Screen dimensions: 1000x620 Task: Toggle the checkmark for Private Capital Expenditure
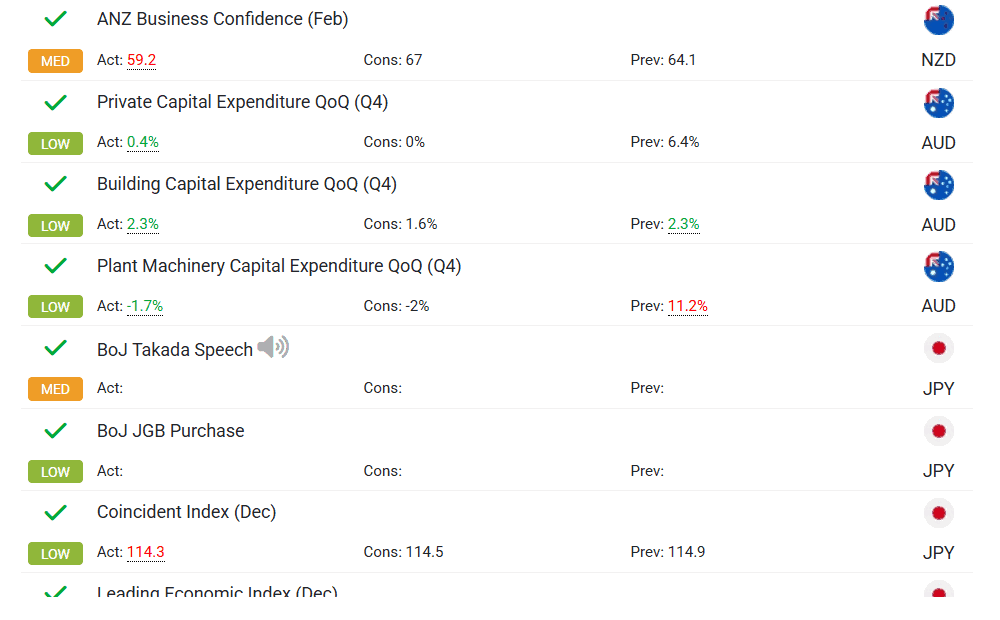coord(56,102)
